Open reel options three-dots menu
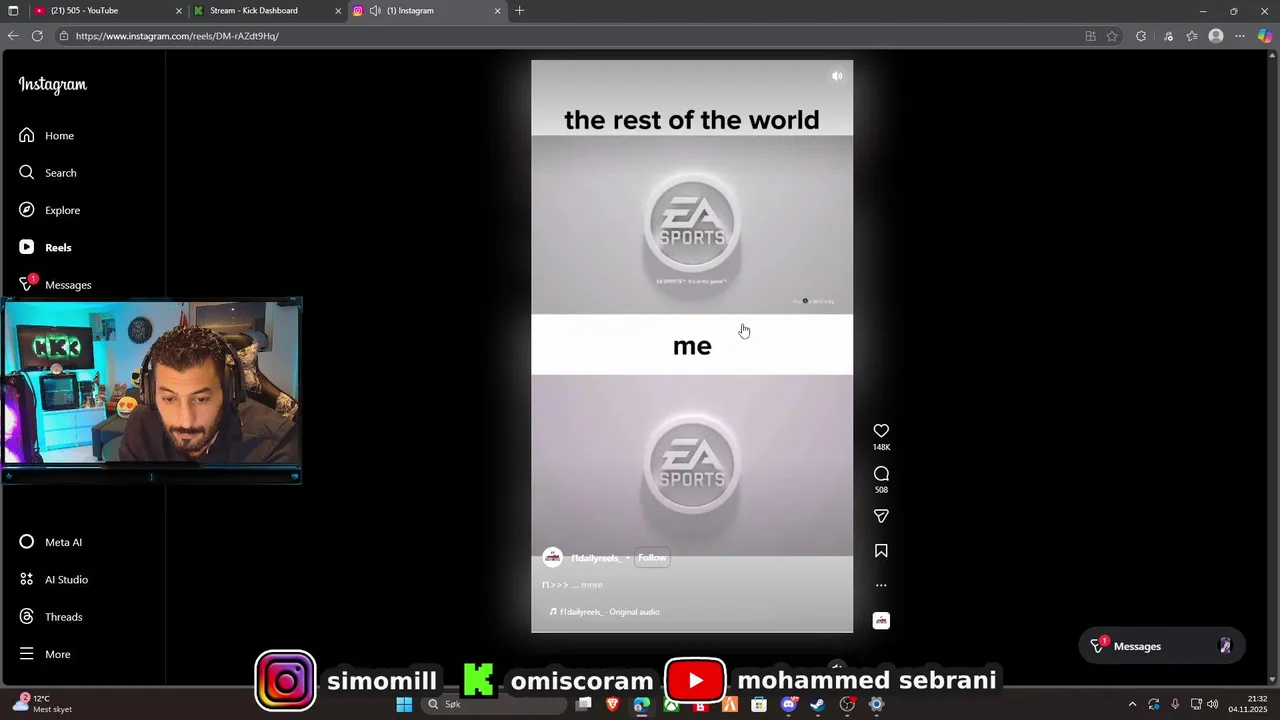The height and width of the screenshot is (720, 1280). pos(881,585)
